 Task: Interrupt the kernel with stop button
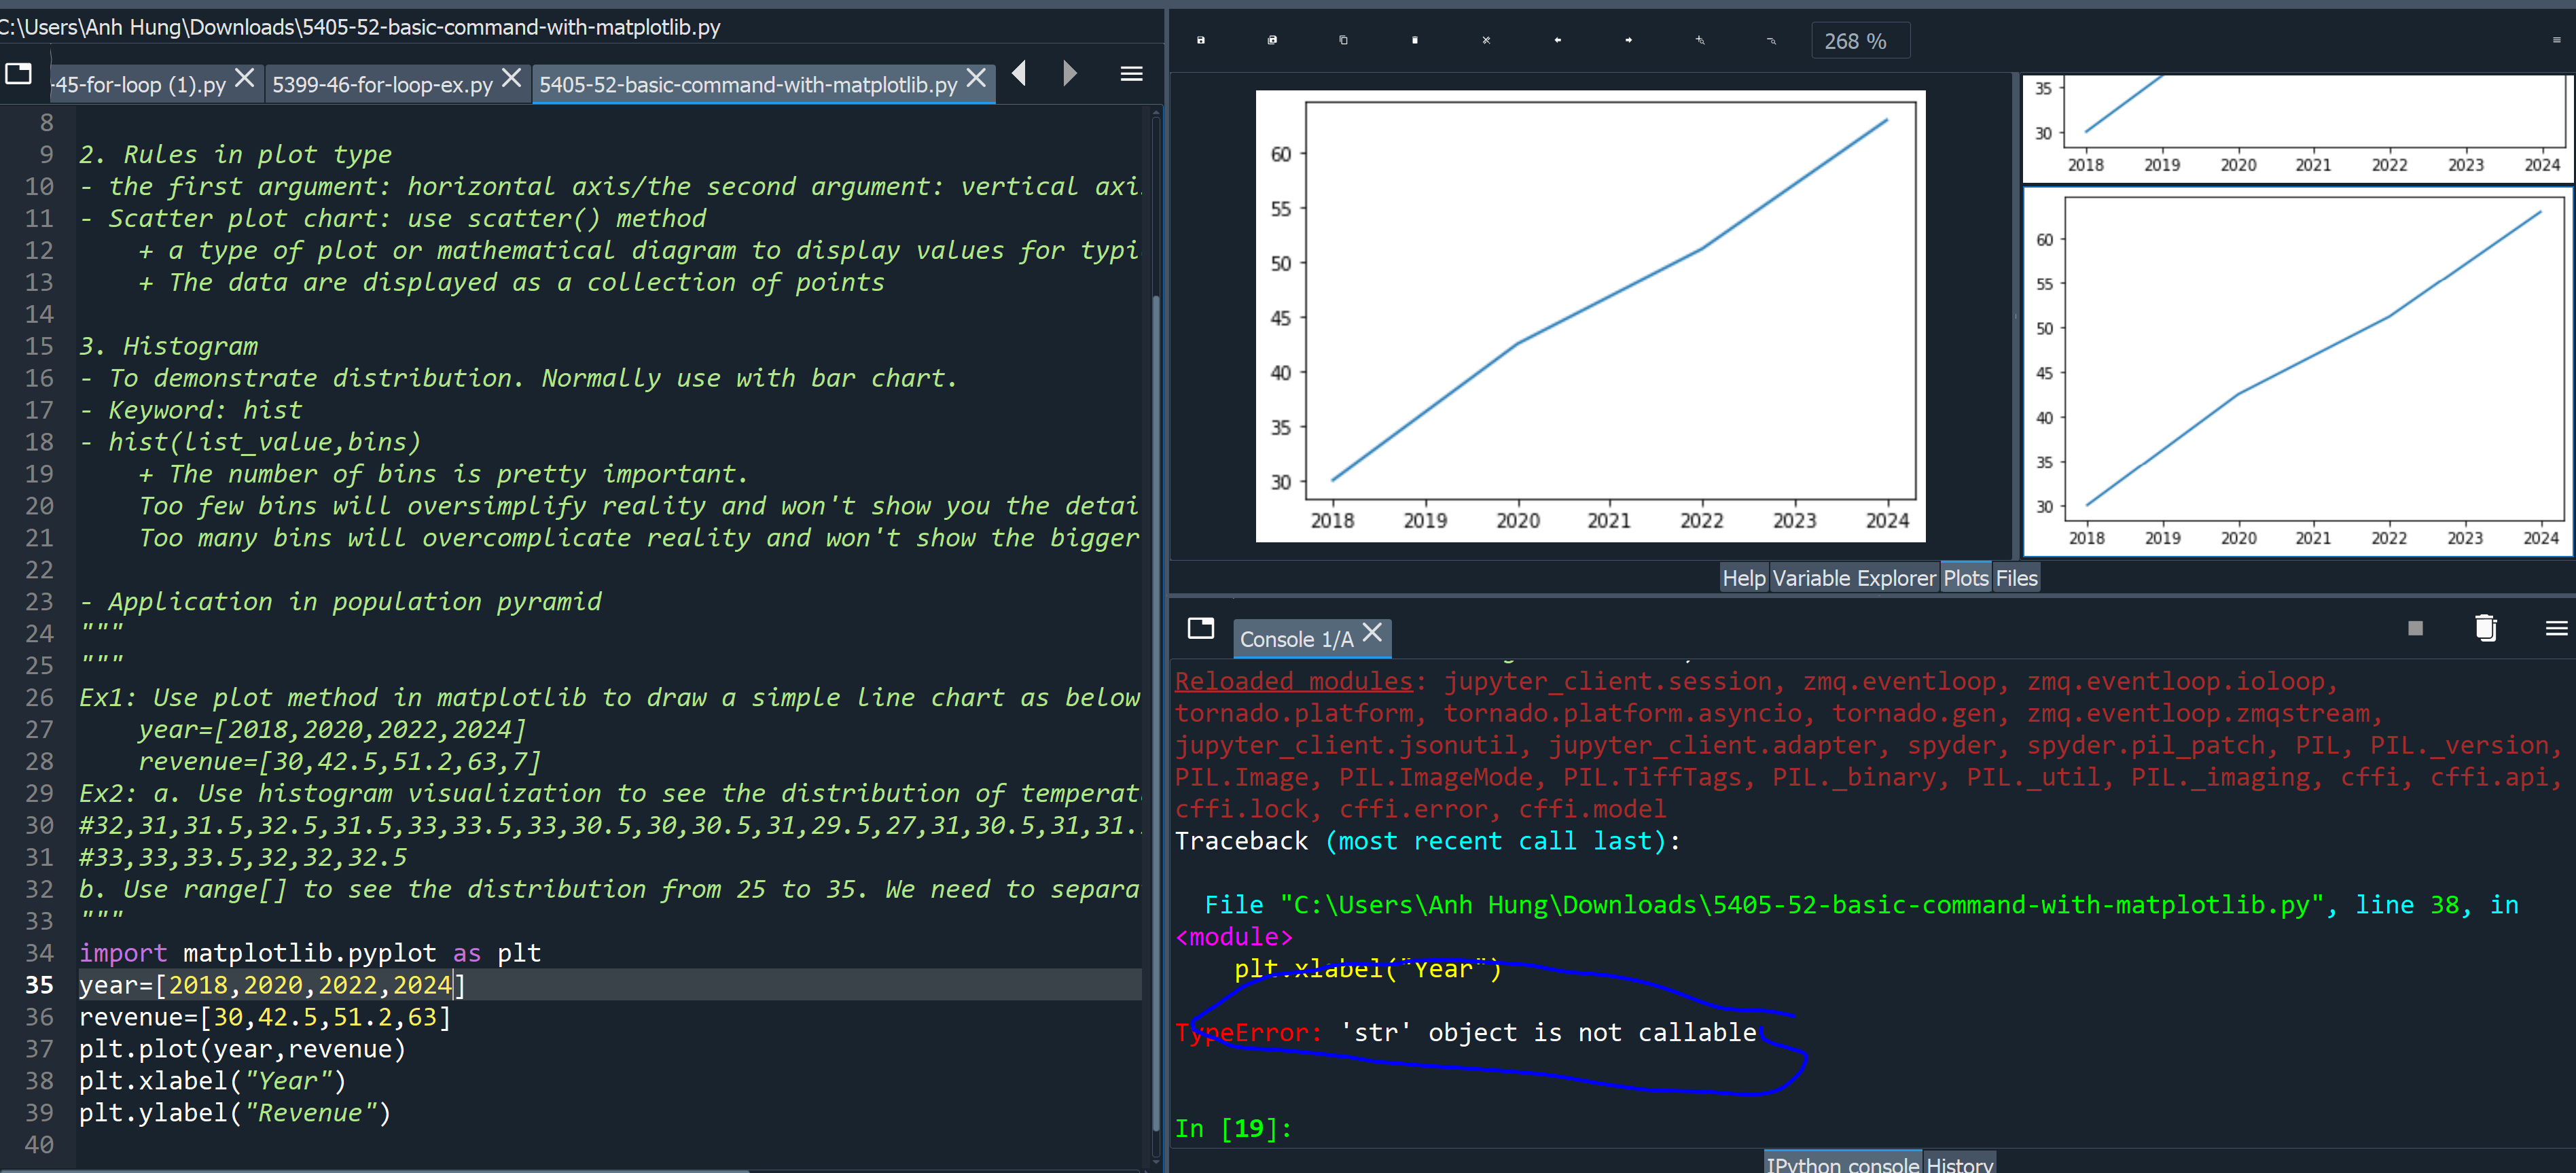tap(2415, 628)
